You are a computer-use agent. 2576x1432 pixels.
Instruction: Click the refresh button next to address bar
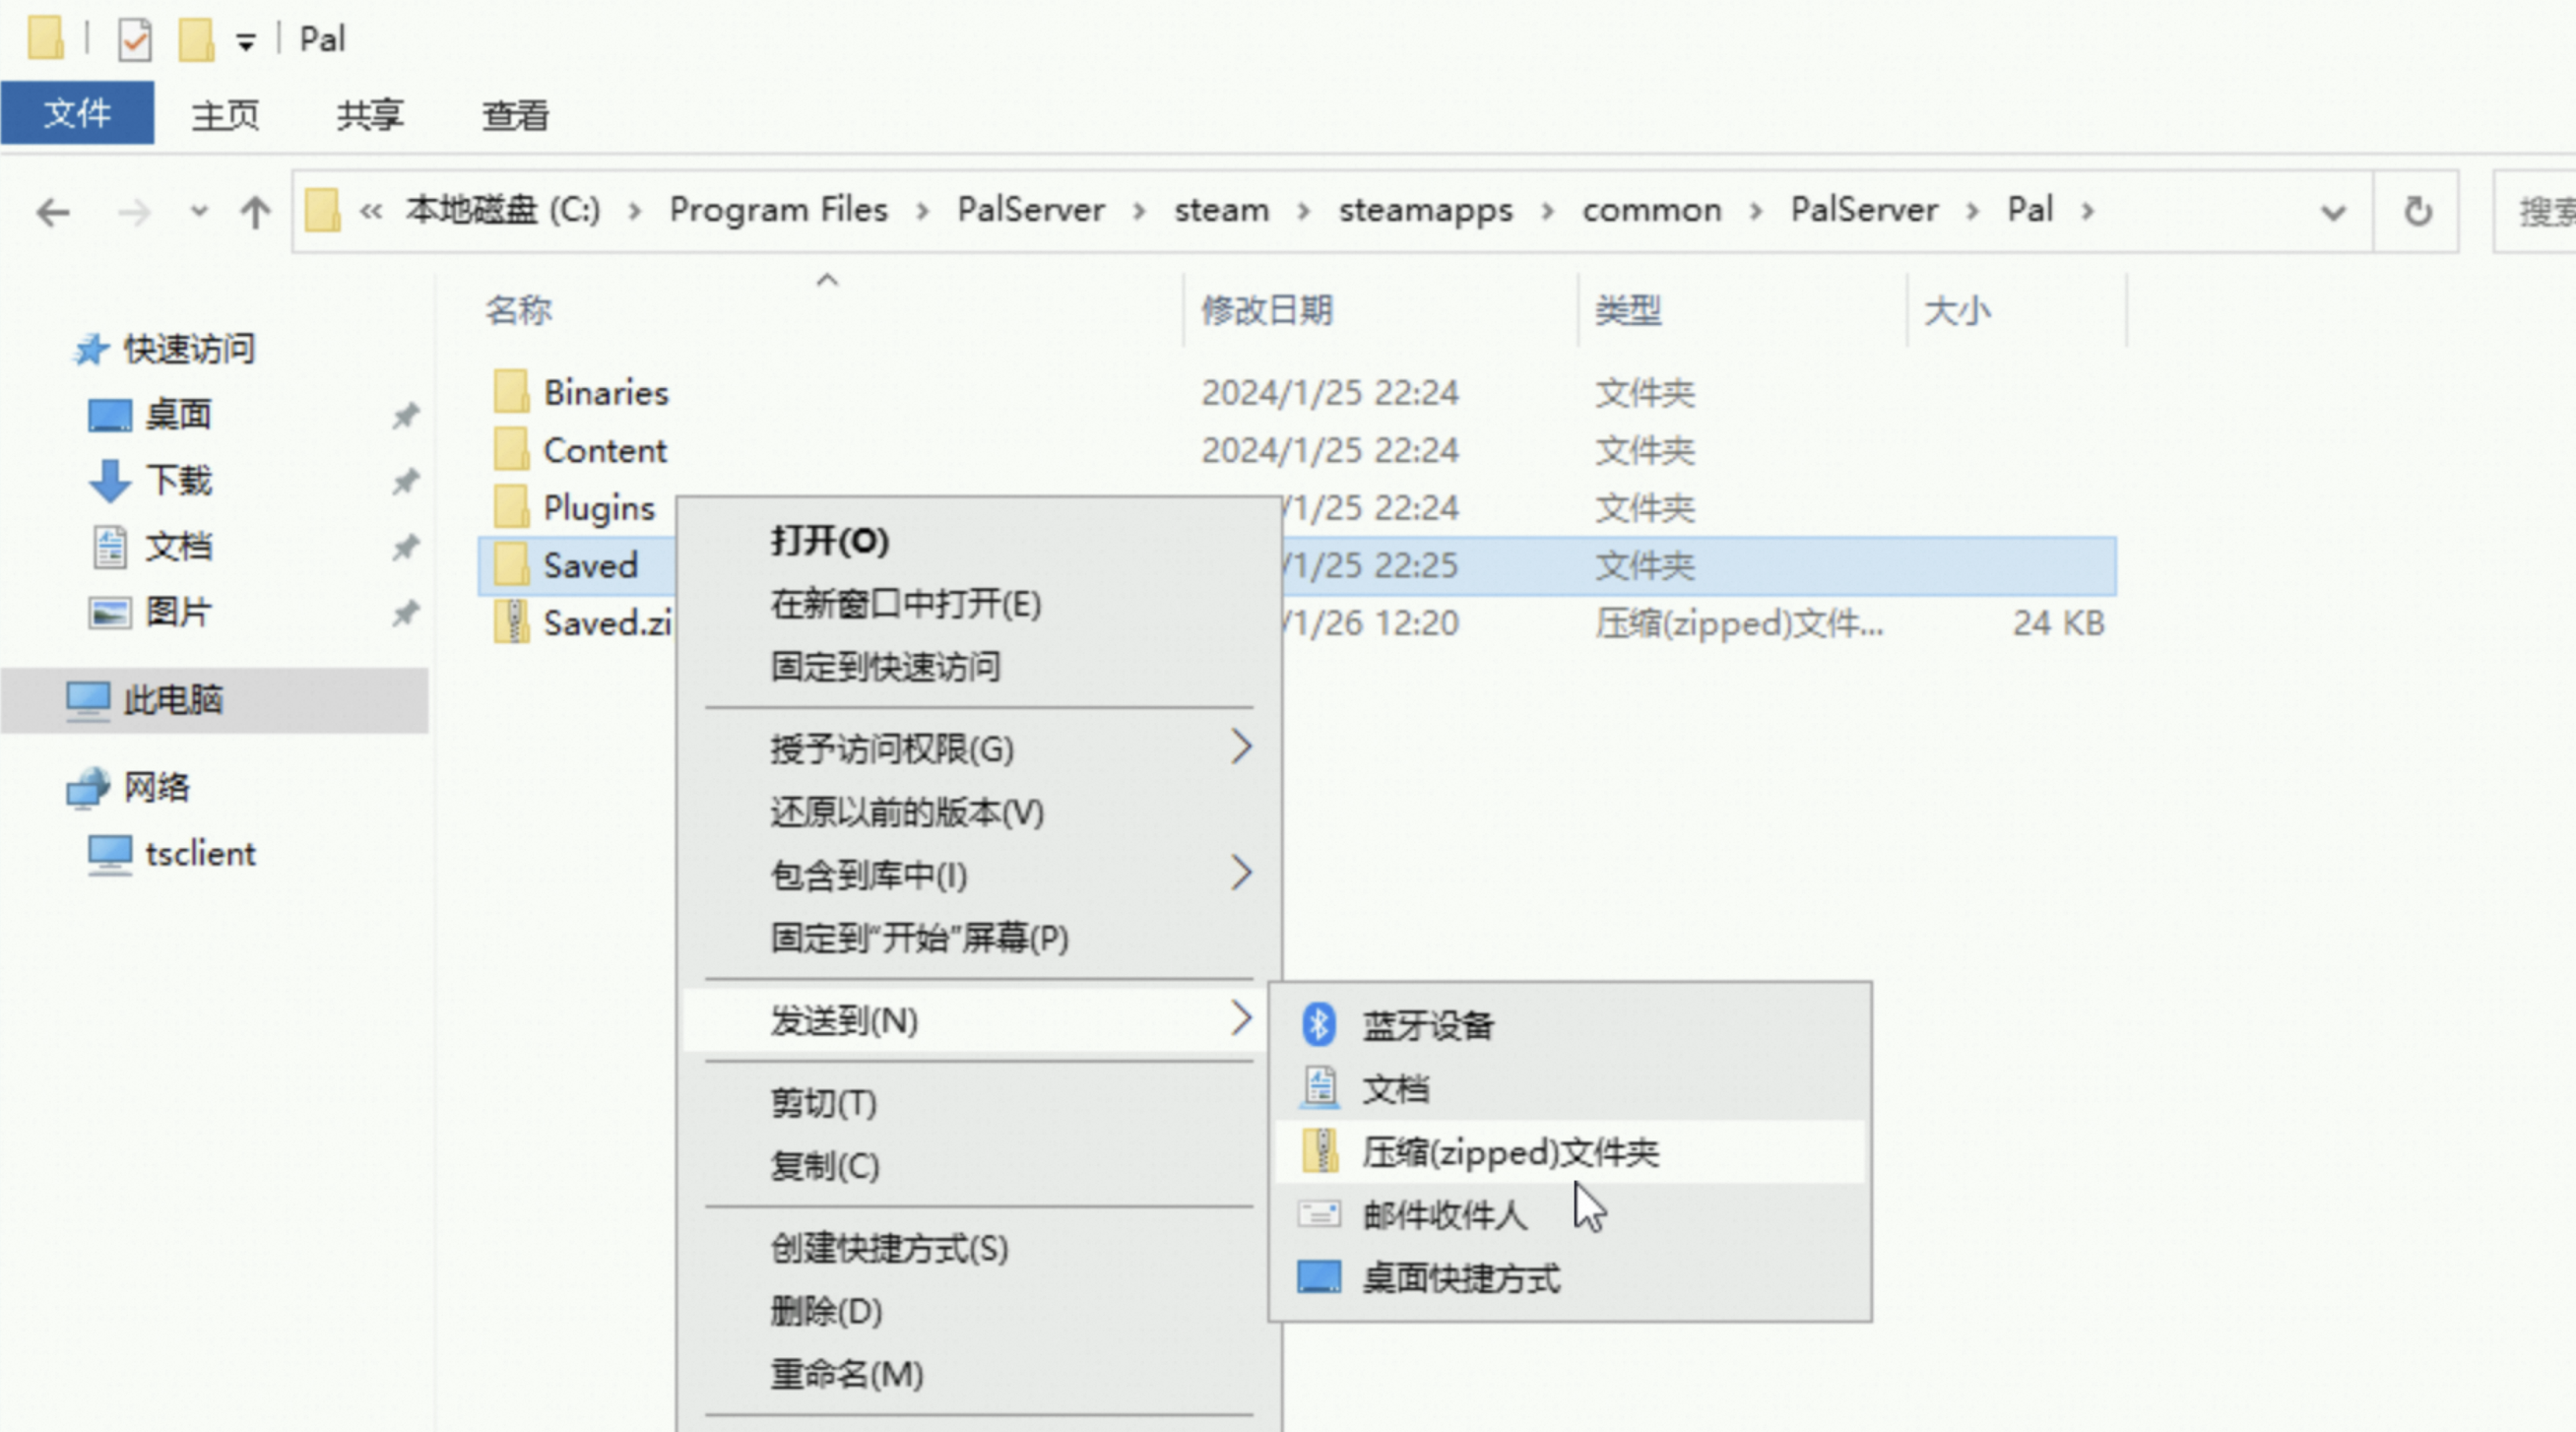(2417, 212)
